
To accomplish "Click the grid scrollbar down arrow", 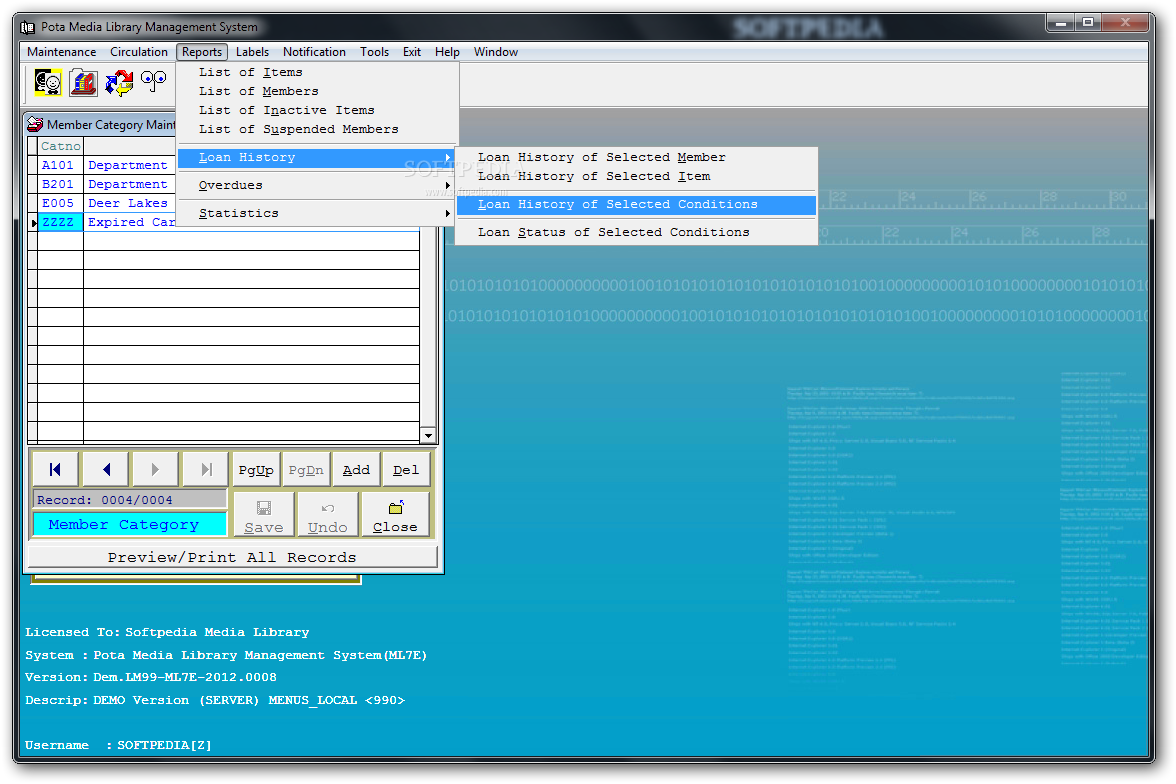I will [428, 436].
